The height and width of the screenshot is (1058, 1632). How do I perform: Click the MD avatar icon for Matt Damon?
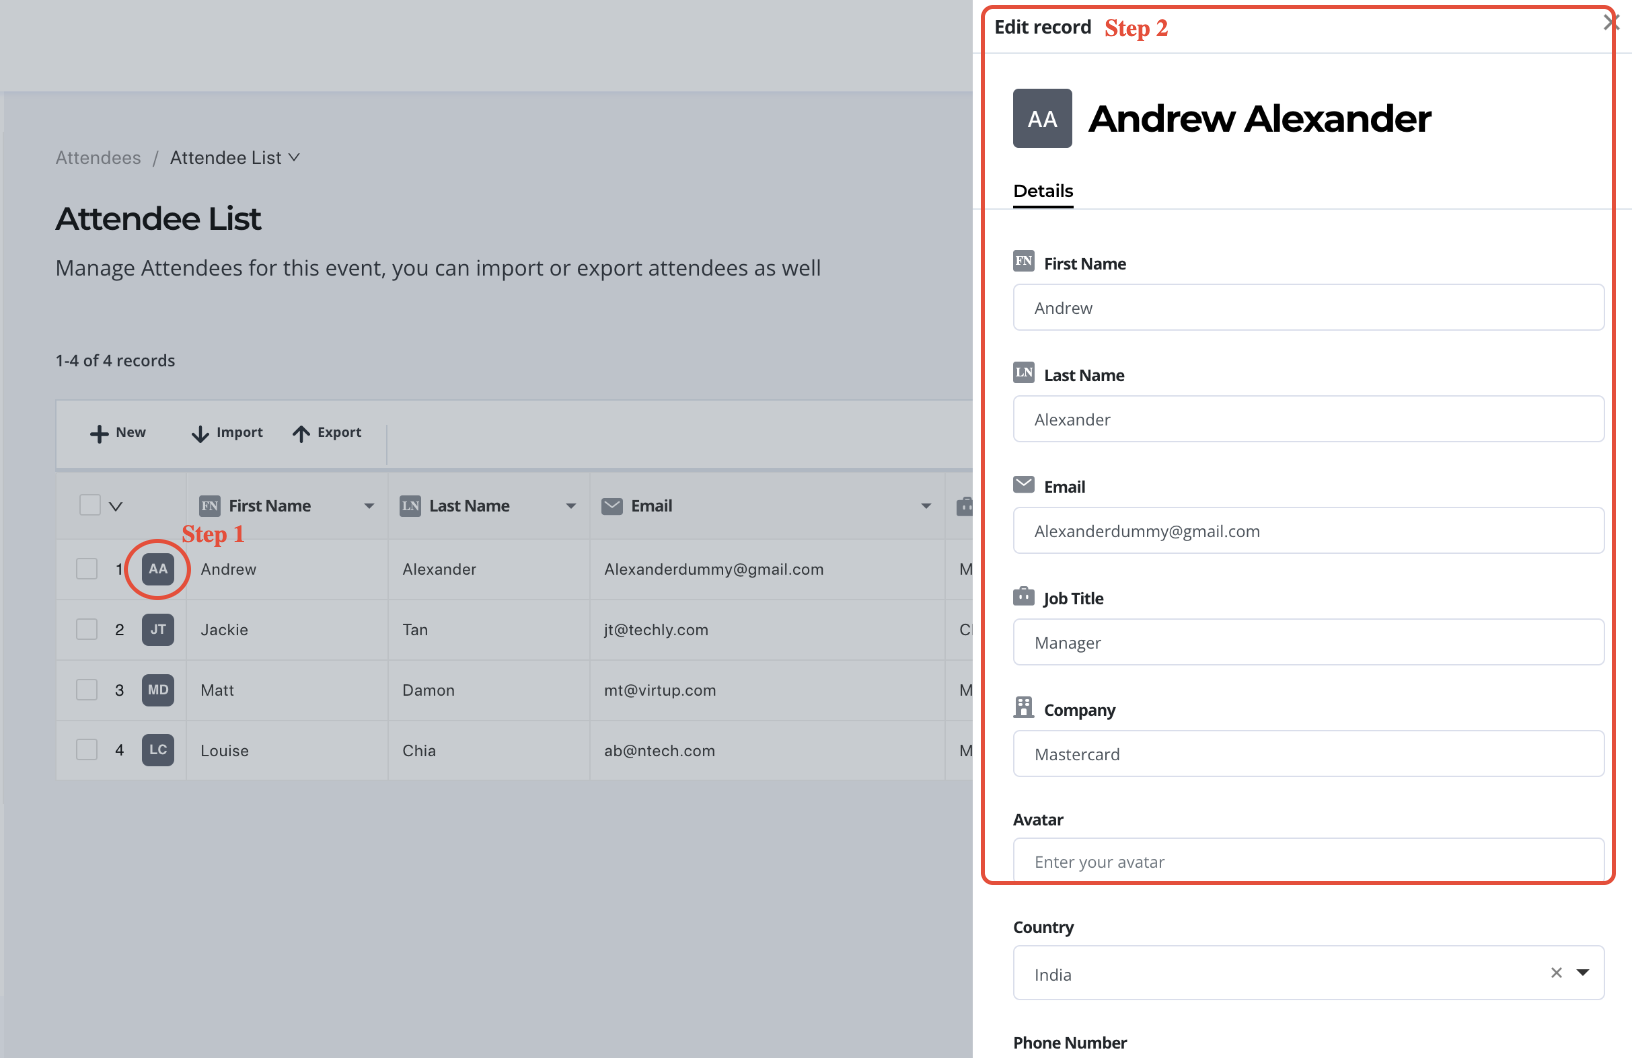pos(157,690)
